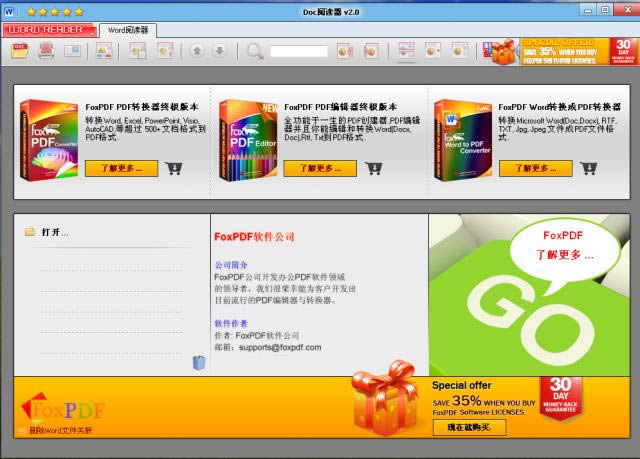Click the orange gift box in bottom banner
The width and height of the screenshot is (640, 459).
click(x=384, y=398)
